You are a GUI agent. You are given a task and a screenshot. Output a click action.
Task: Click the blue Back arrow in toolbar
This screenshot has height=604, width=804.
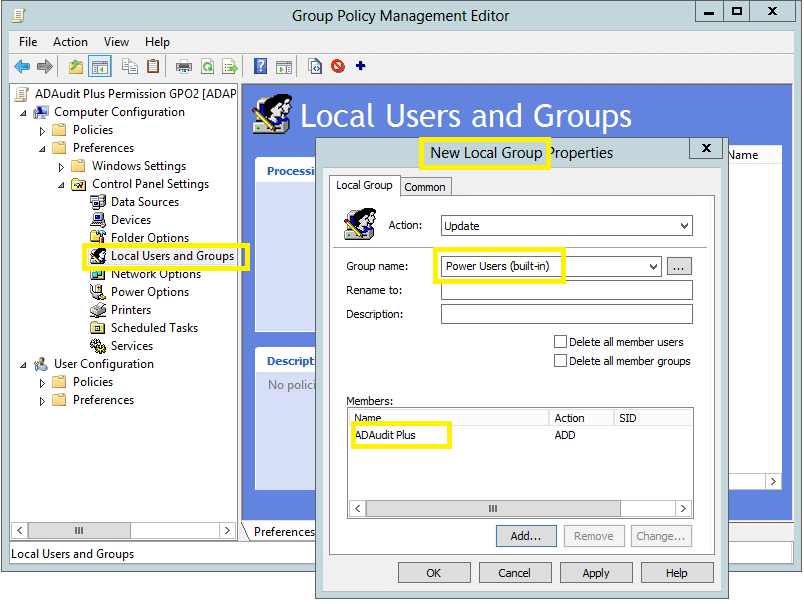(22, 67)
